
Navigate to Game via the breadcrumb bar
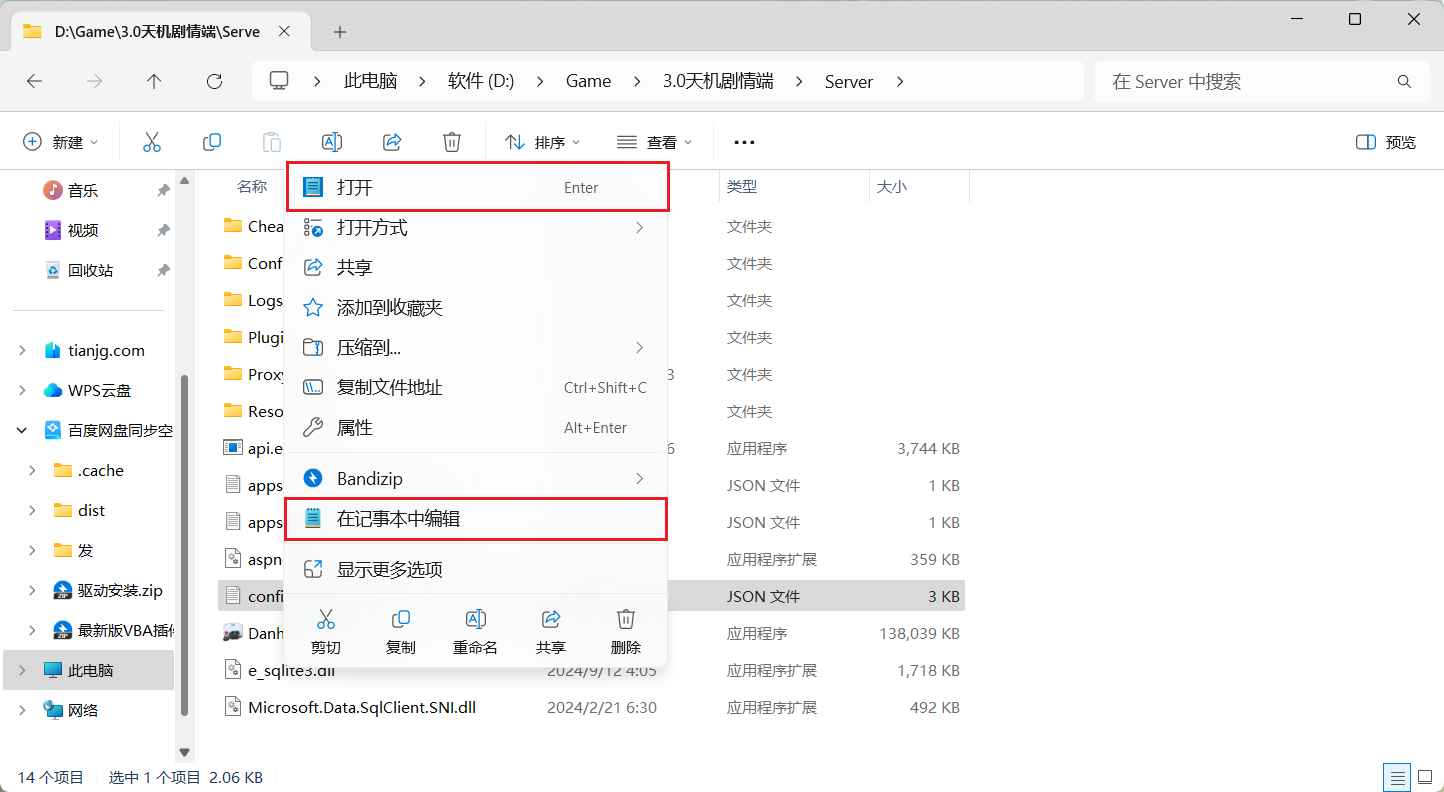coord(588,81)
